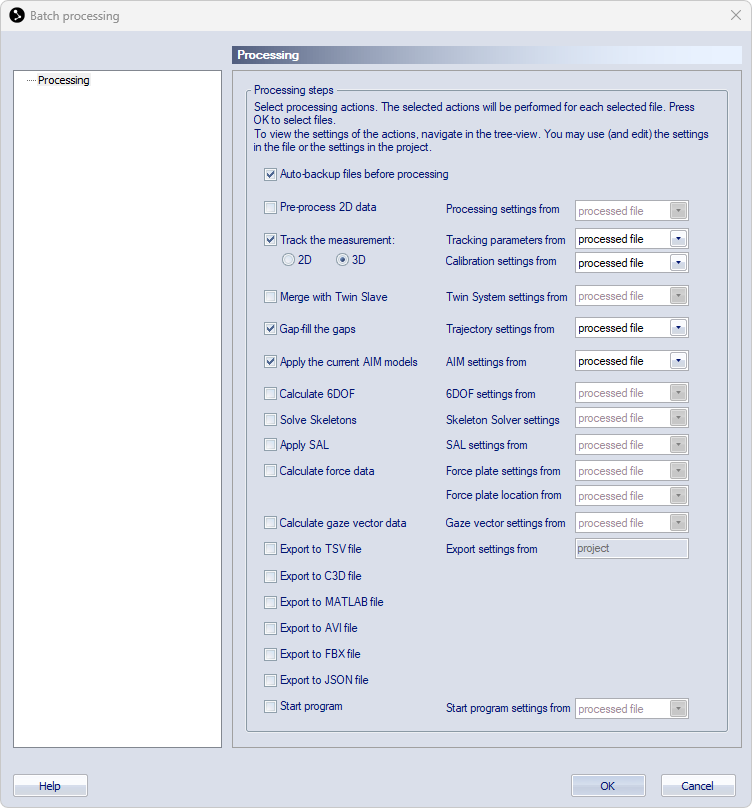Select the 3D tracking radio button
The width and height of the screenshot is (752, 808).
[342, 260]
